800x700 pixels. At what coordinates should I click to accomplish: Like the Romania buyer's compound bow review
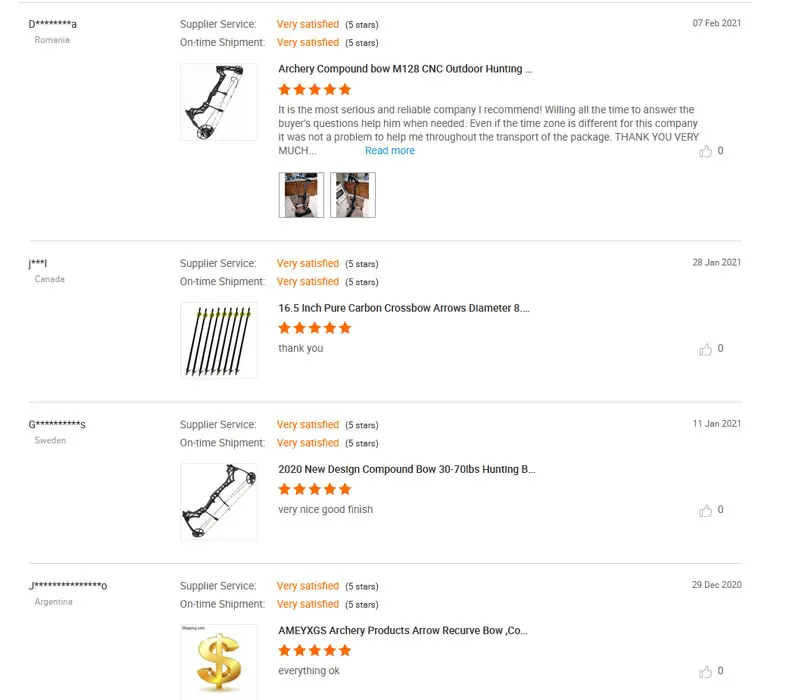pos(706,151)
